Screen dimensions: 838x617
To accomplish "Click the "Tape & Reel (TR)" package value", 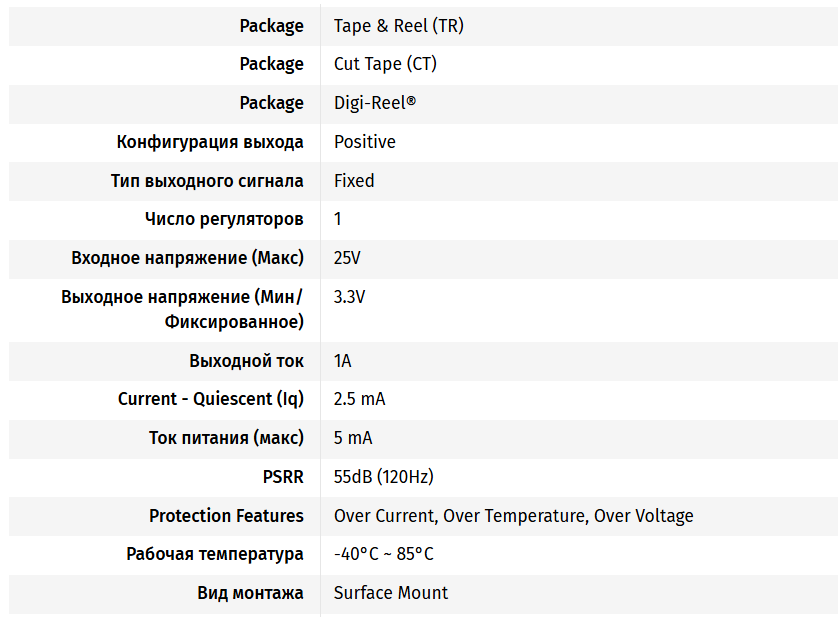I will pos(398,26).
